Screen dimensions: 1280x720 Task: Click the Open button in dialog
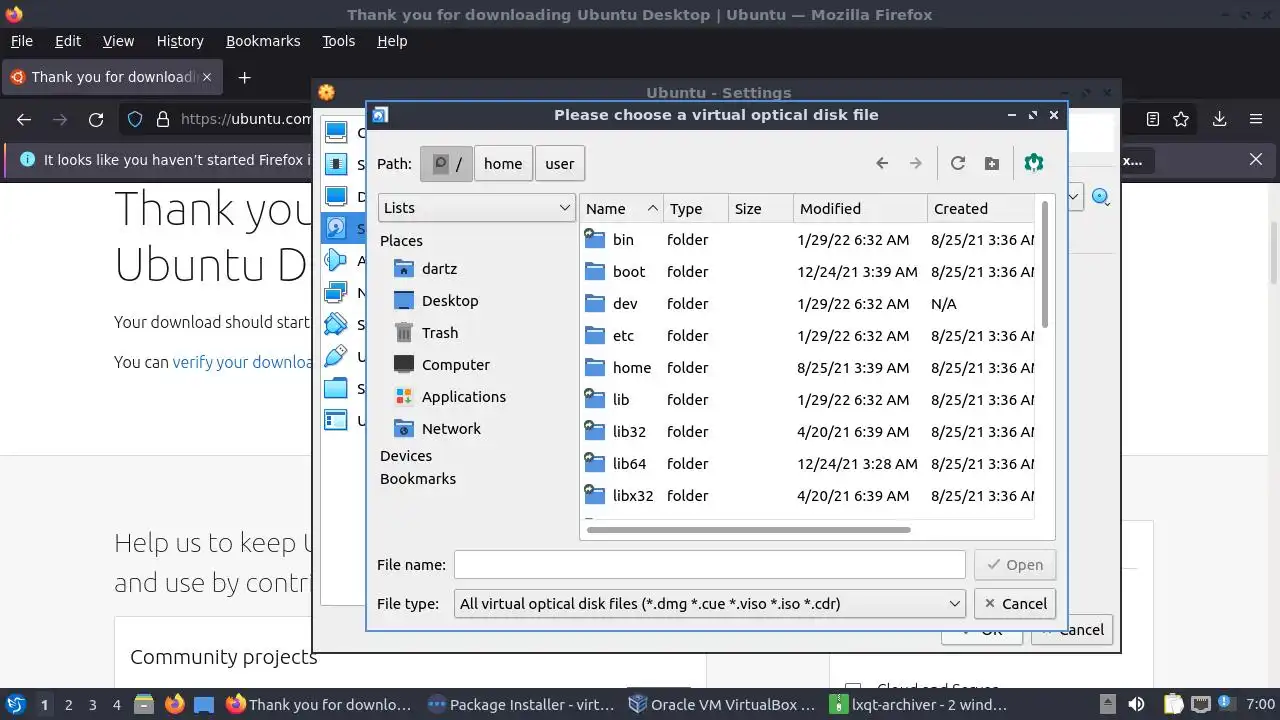click(x=1014, y=565)
